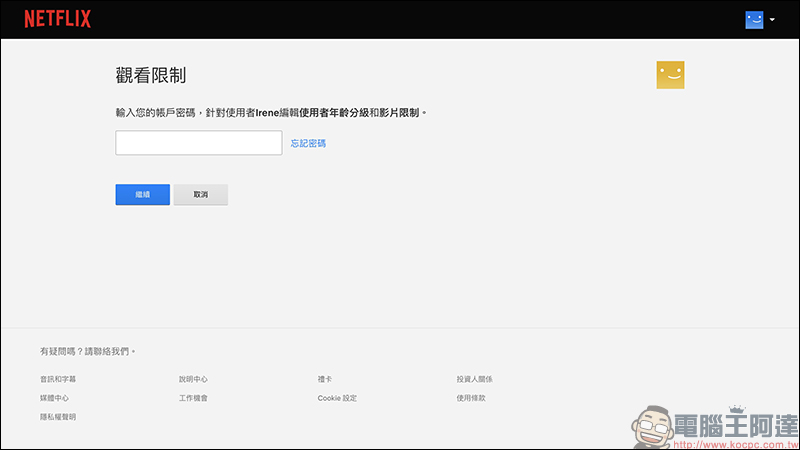Open the 說明中心 help center link
Image resolution: width=800 pixels, height=450 pixels.
coord(193,379)
